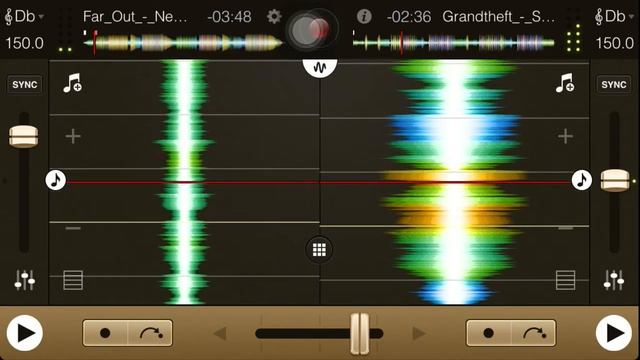Tap the right deck note marker

[x=582, y=180]
